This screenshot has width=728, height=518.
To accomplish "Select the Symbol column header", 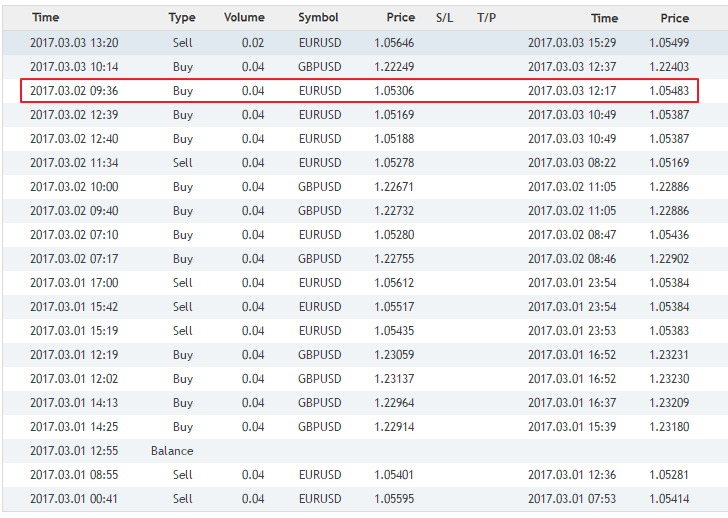I will (318, 18).
